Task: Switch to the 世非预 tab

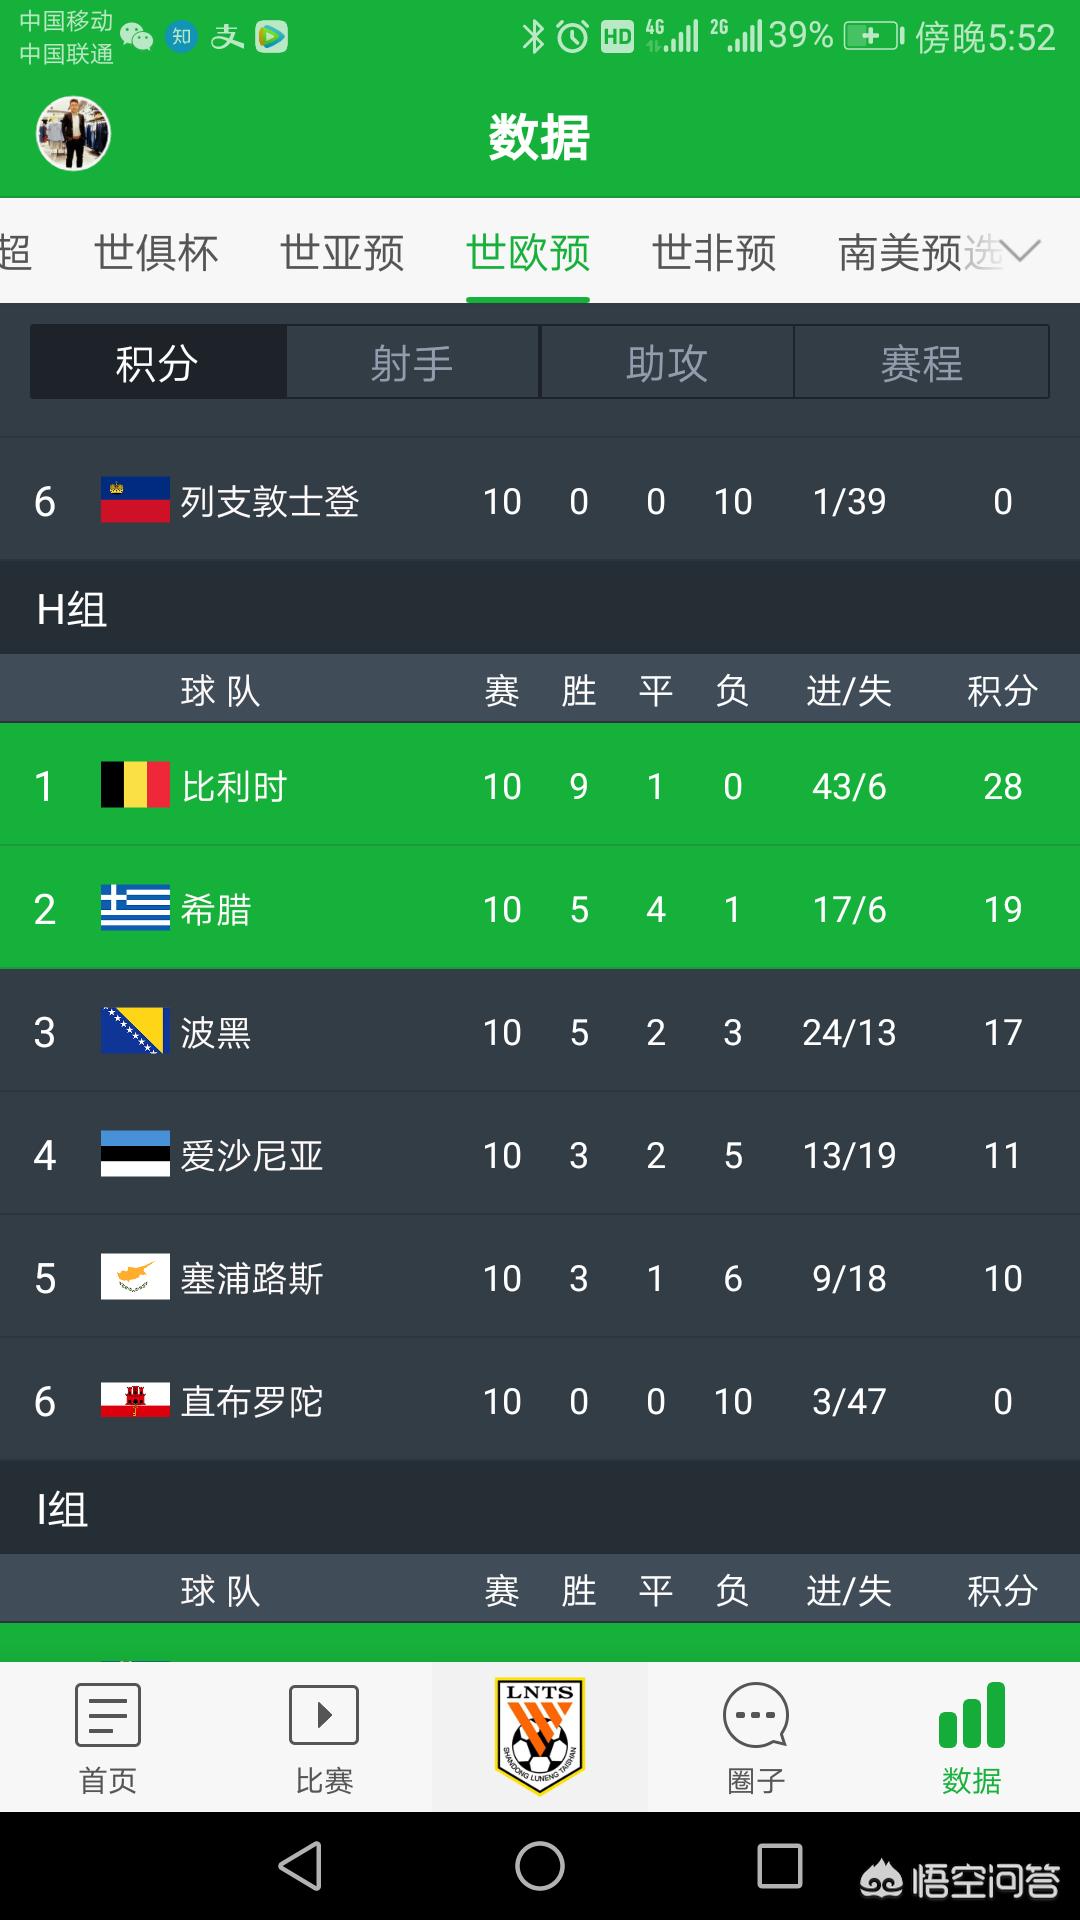Action: 714,253
